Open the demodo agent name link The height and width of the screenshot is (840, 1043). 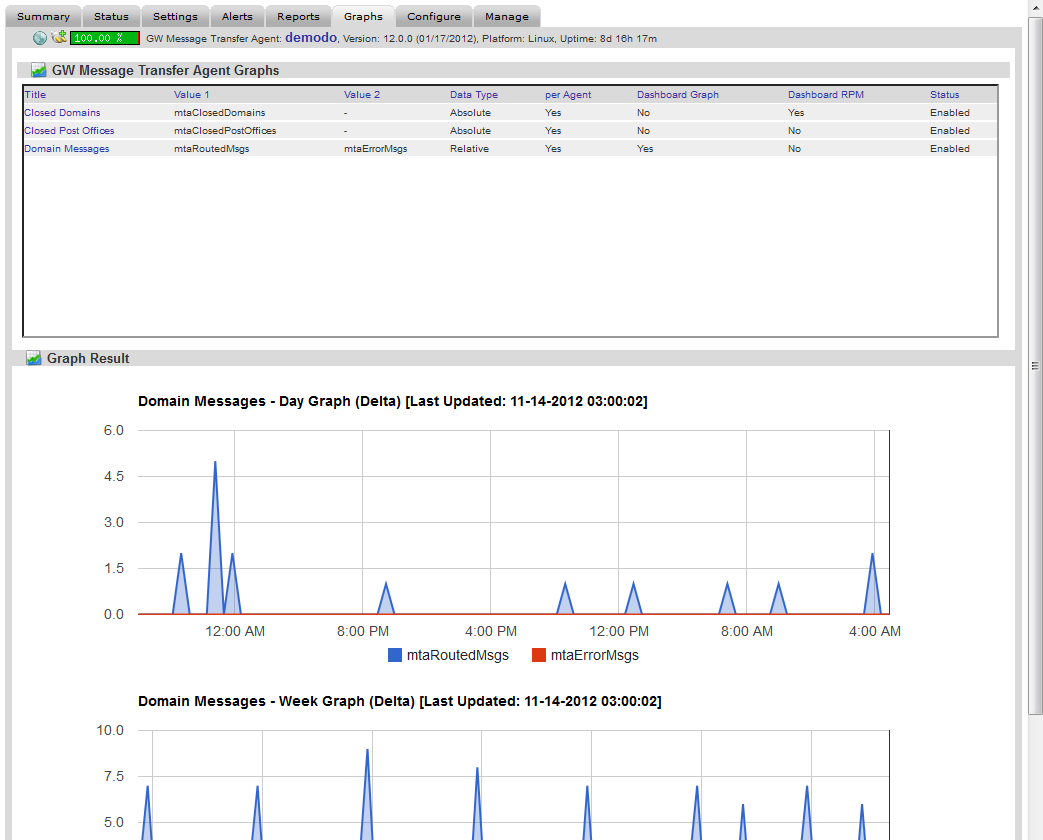tap(311, 38)
